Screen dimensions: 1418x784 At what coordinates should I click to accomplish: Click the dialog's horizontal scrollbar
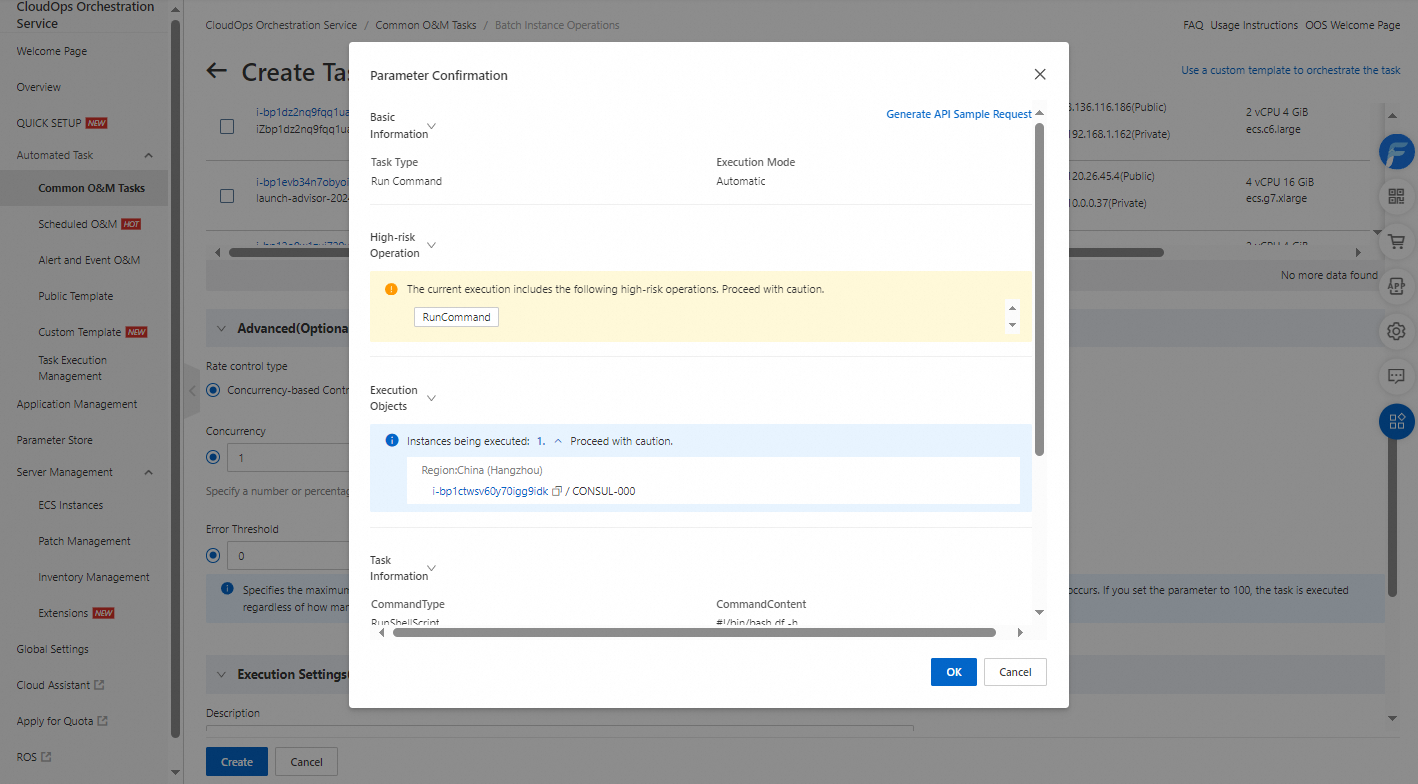694,632
